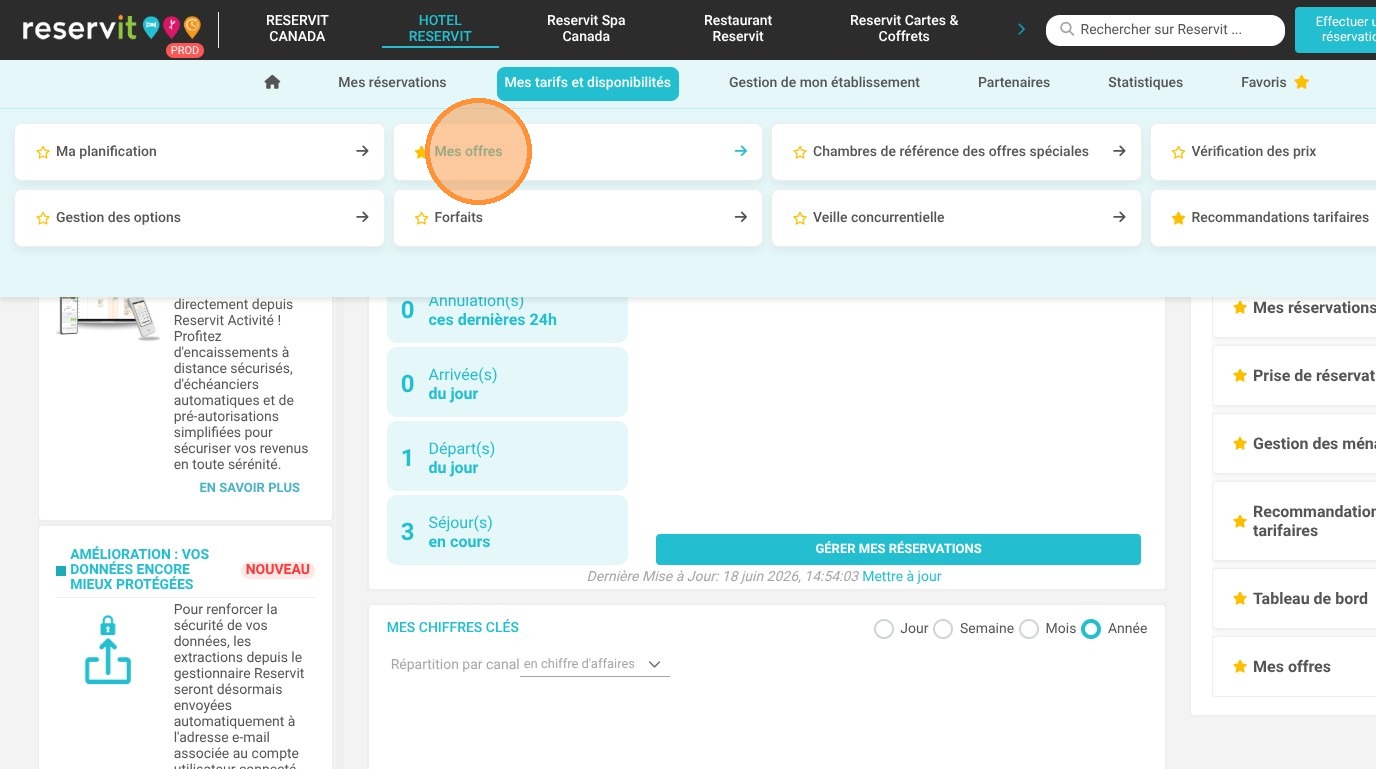1376x769 pixels.
Task: Click the secure upload lock icon
Action: tap(108, 651)
